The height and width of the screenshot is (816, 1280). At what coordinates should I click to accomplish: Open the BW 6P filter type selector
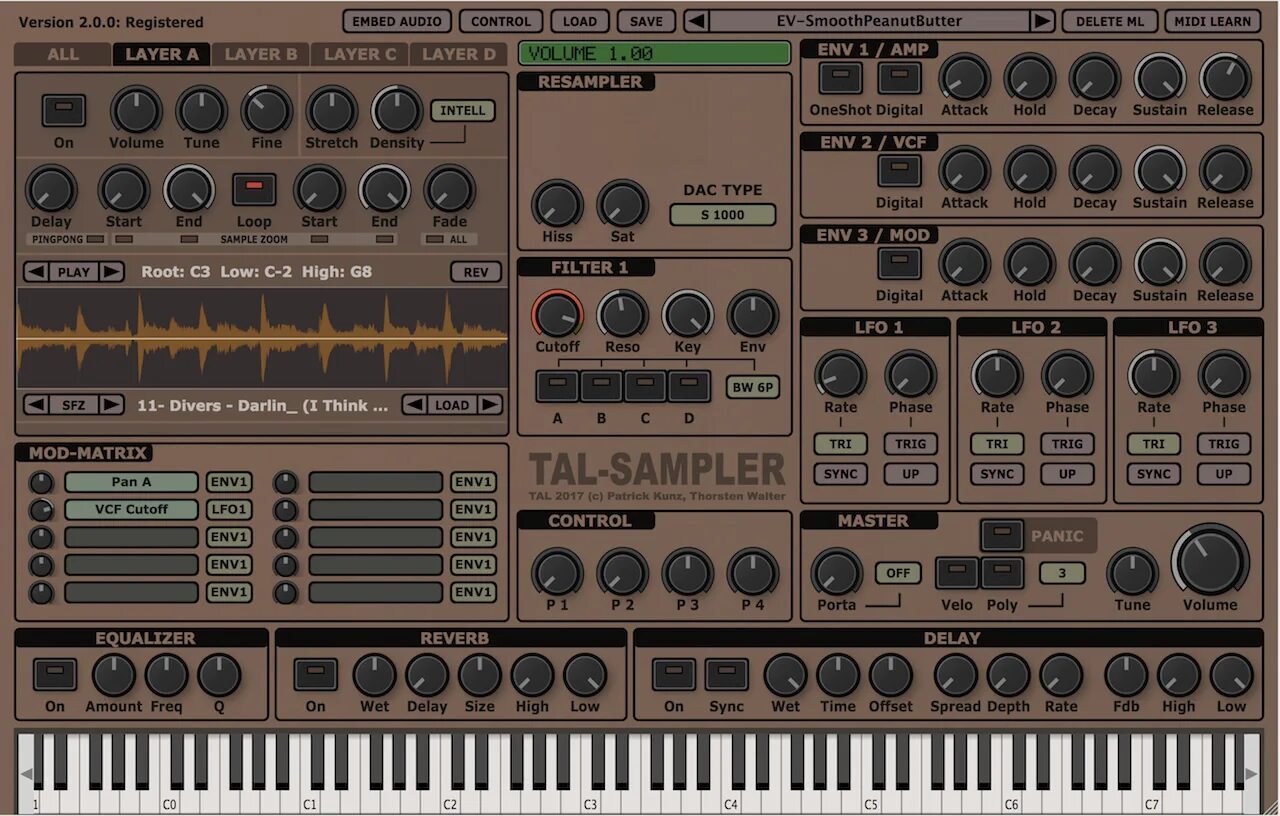(x=753, y=387)
